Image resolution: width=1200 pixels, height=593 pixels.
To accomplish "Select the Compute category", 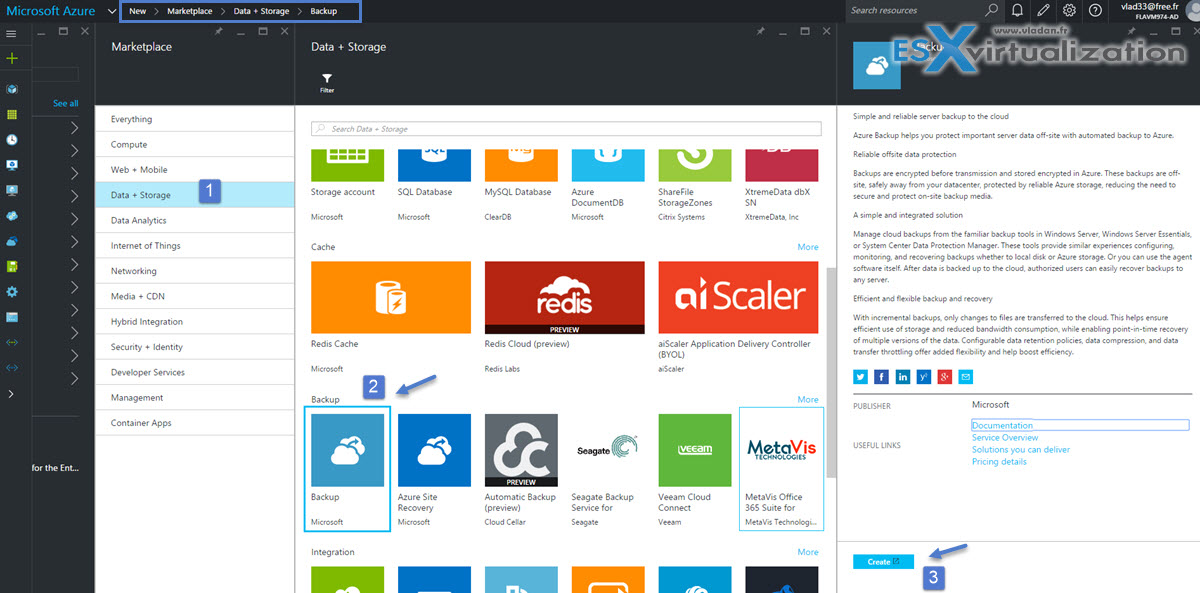I will click(195, 145).
